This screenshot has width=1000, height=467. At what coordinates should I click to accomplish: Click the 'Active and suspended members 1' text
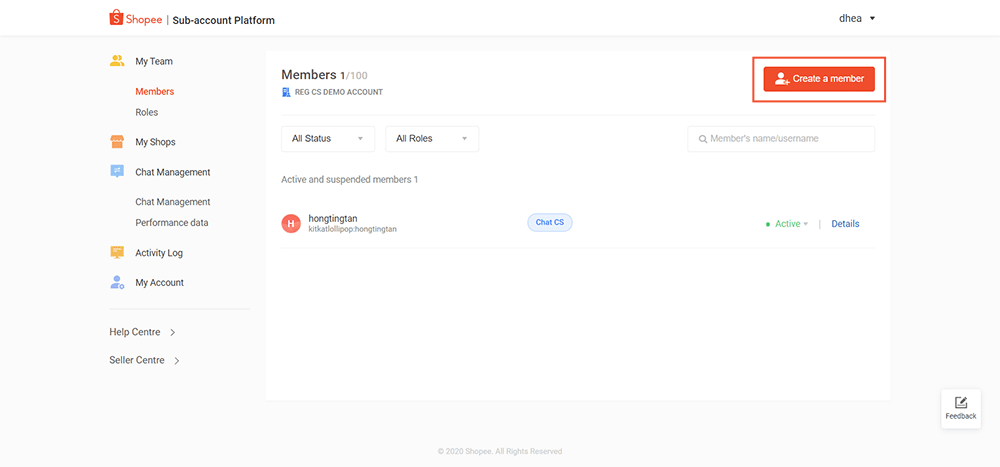point(349,179)
